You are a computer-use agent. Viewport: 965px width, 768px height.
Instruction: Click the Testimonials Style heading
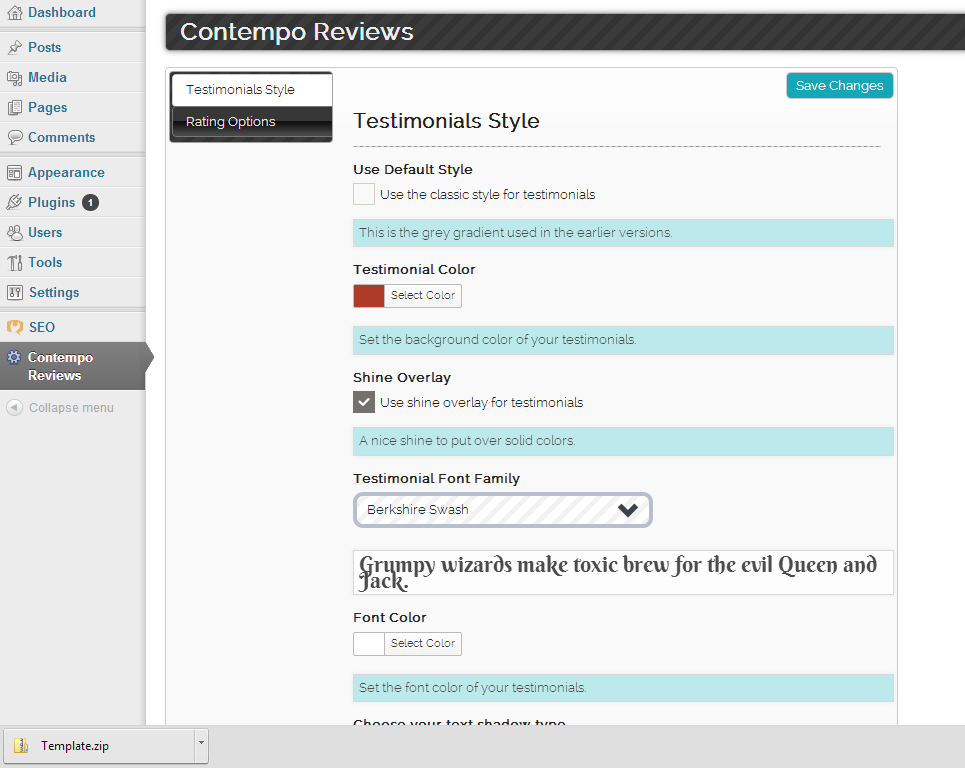point(446,121)
